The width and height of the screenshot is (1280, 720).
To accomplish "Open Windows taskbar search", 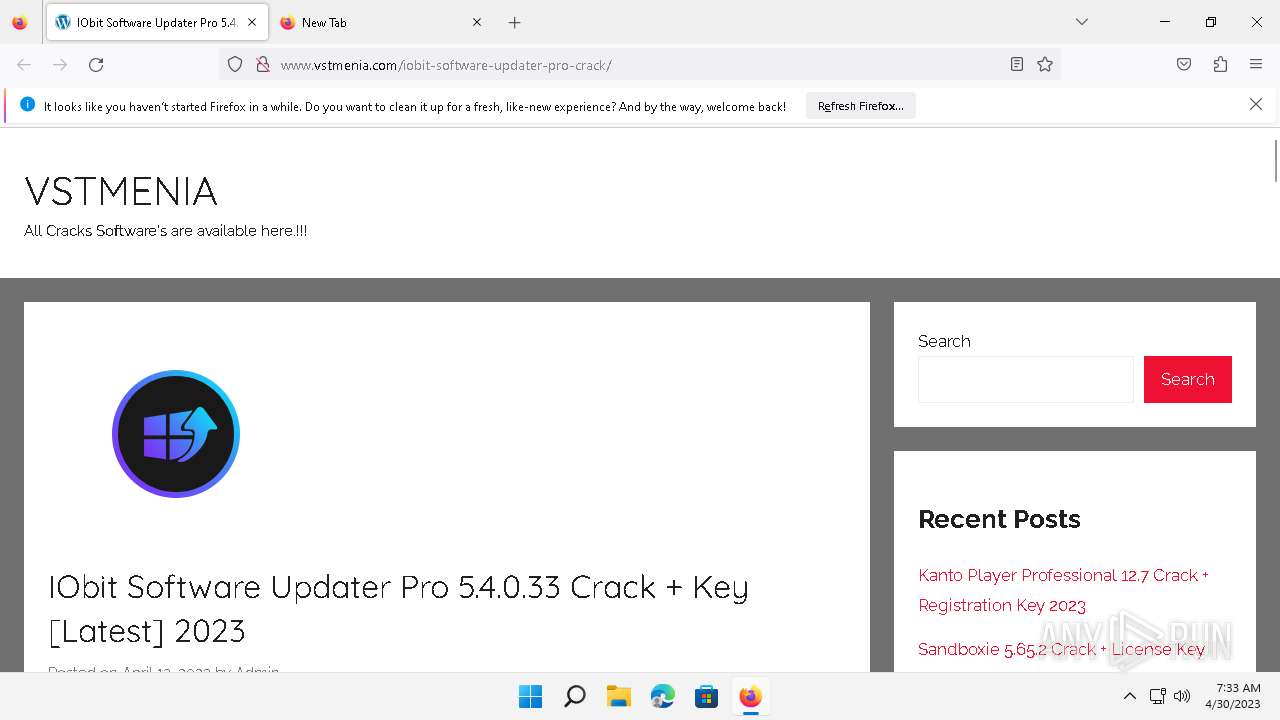I will coord(575,696).
